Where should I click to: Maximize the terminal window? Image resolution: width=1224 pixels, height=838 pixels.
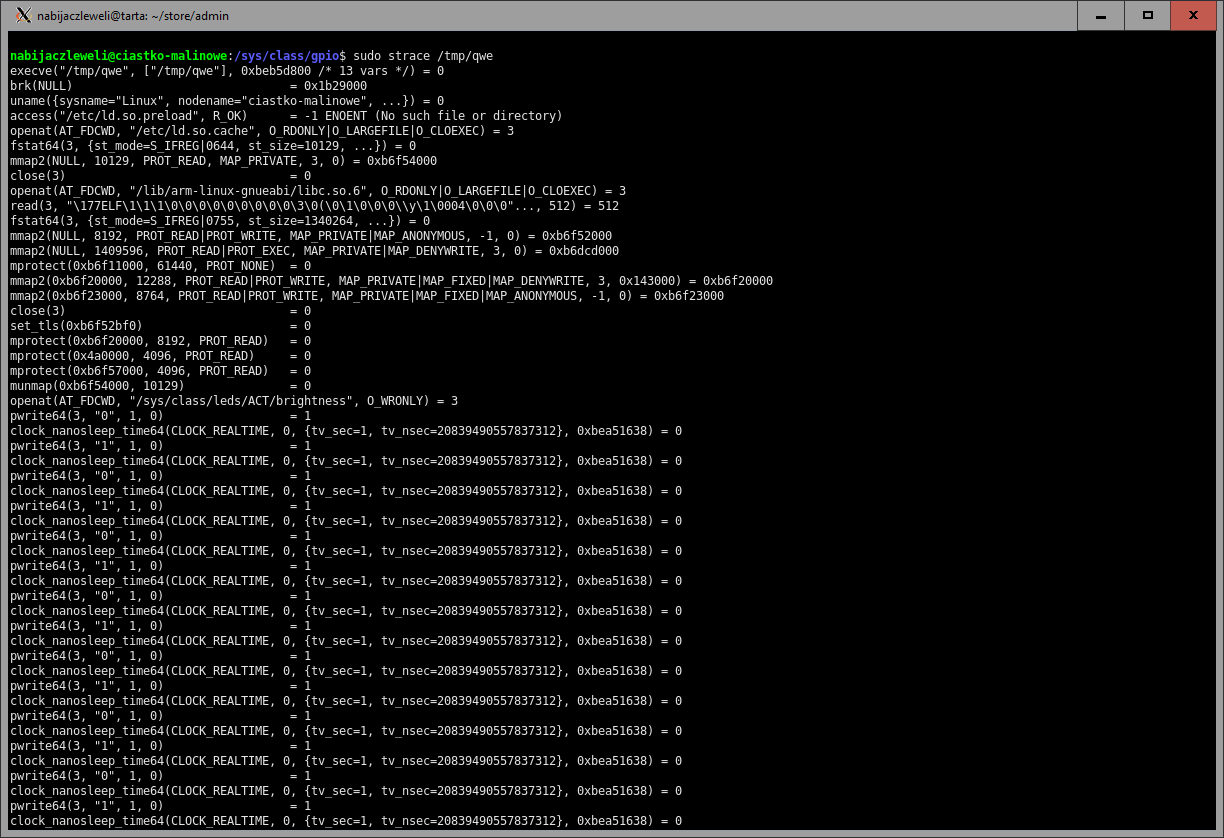1148,15
